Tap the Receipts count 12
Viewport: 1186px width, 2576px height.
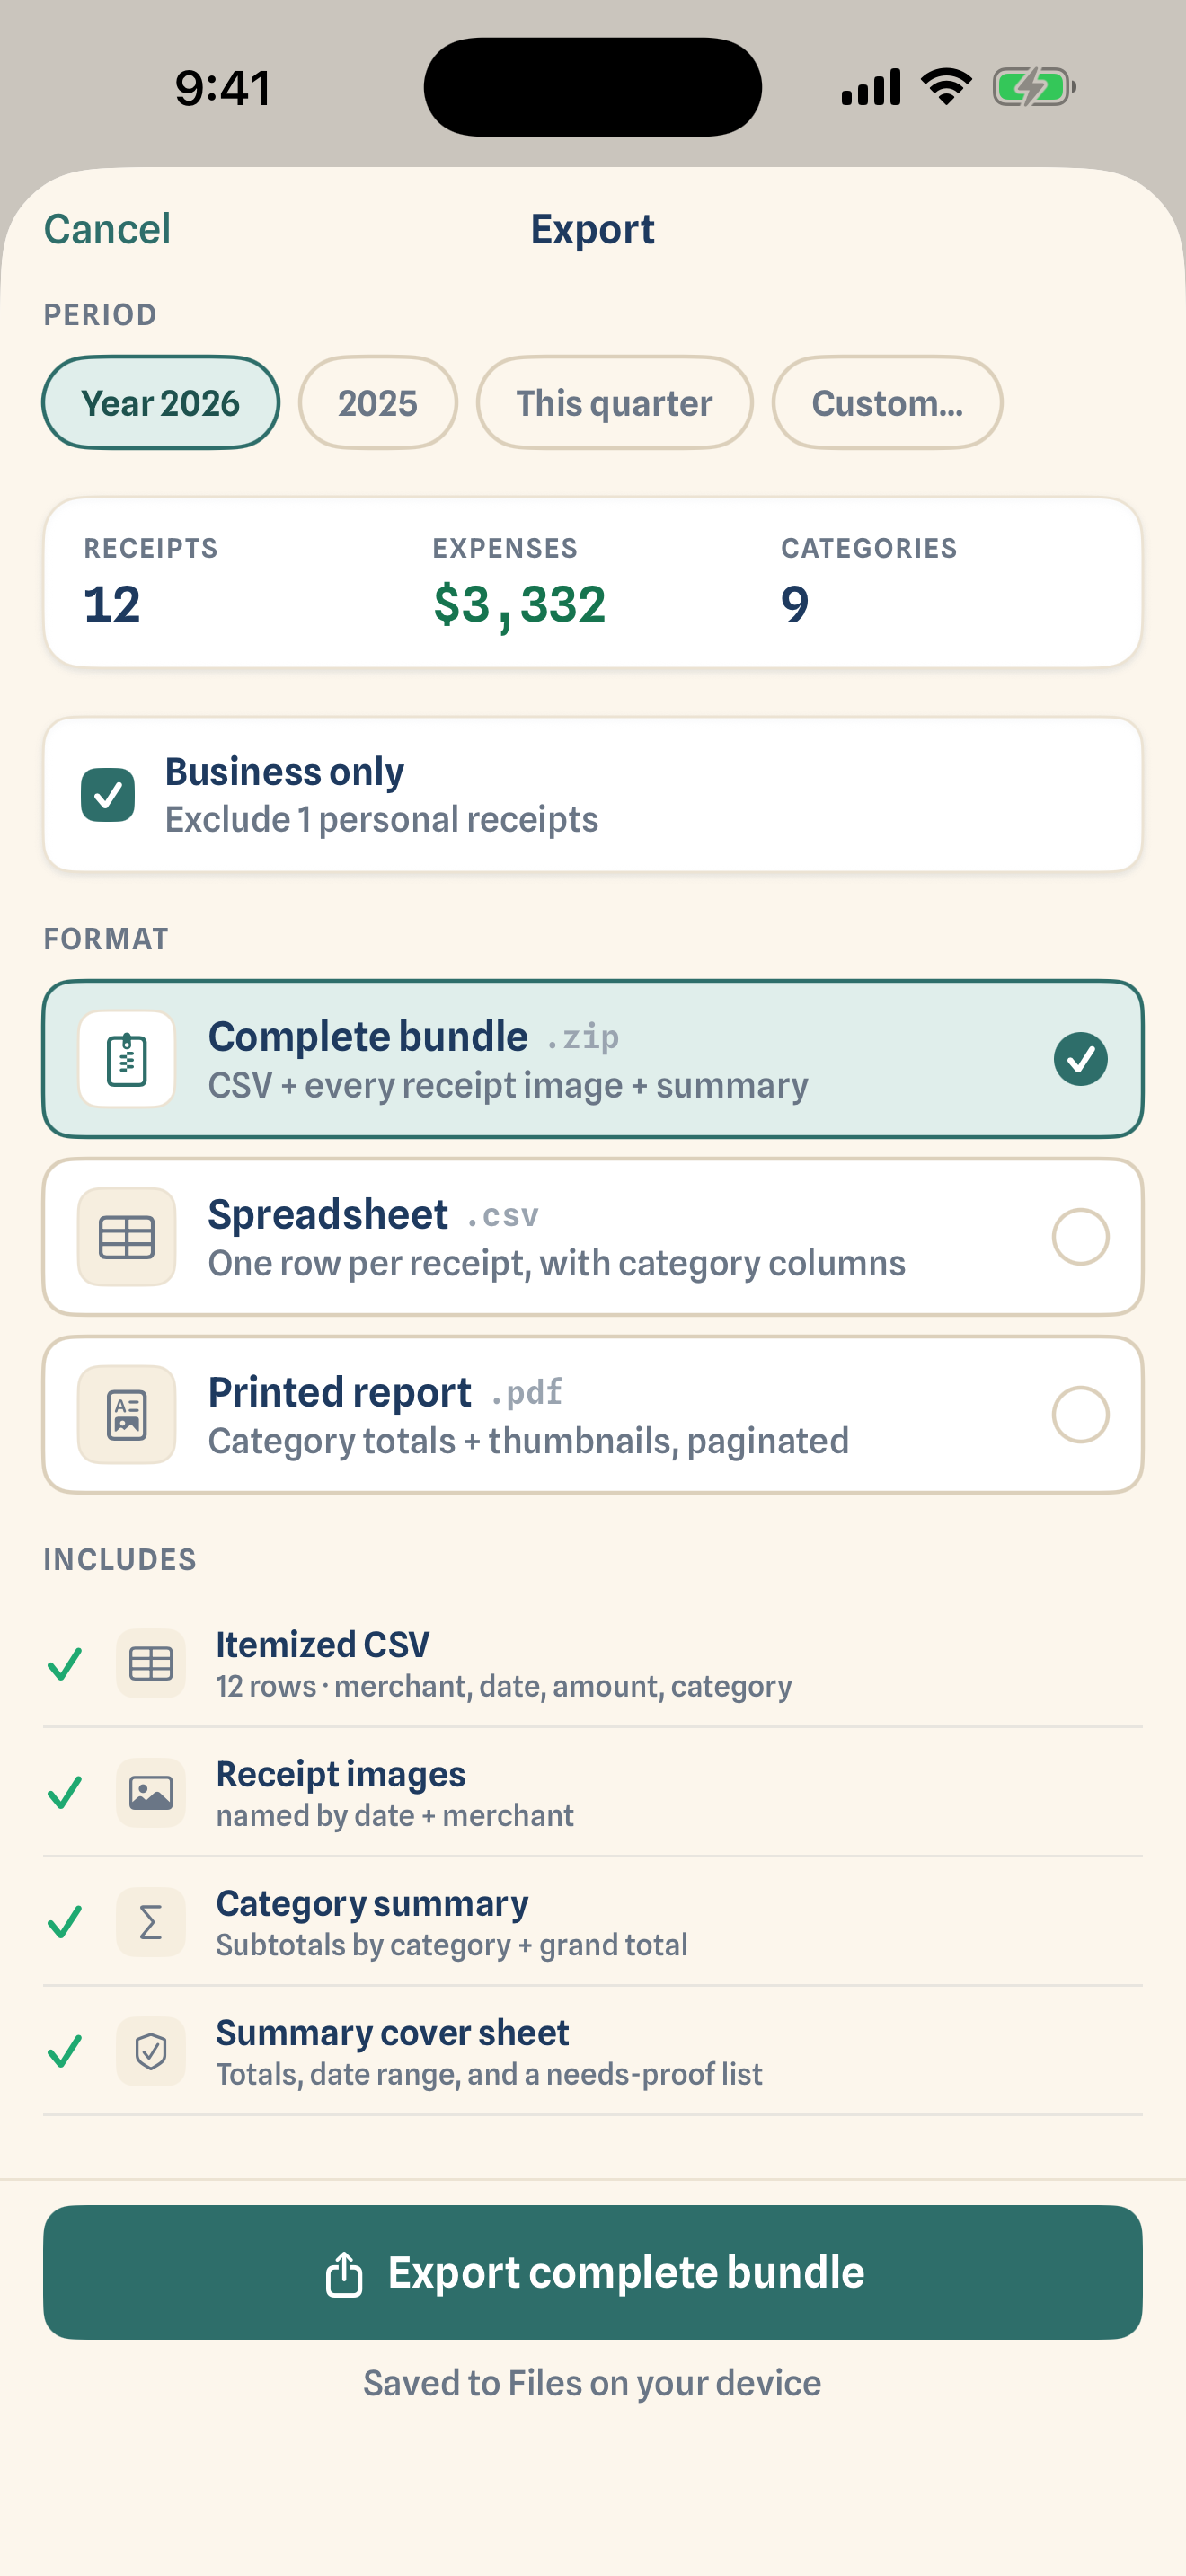(112, 605)
